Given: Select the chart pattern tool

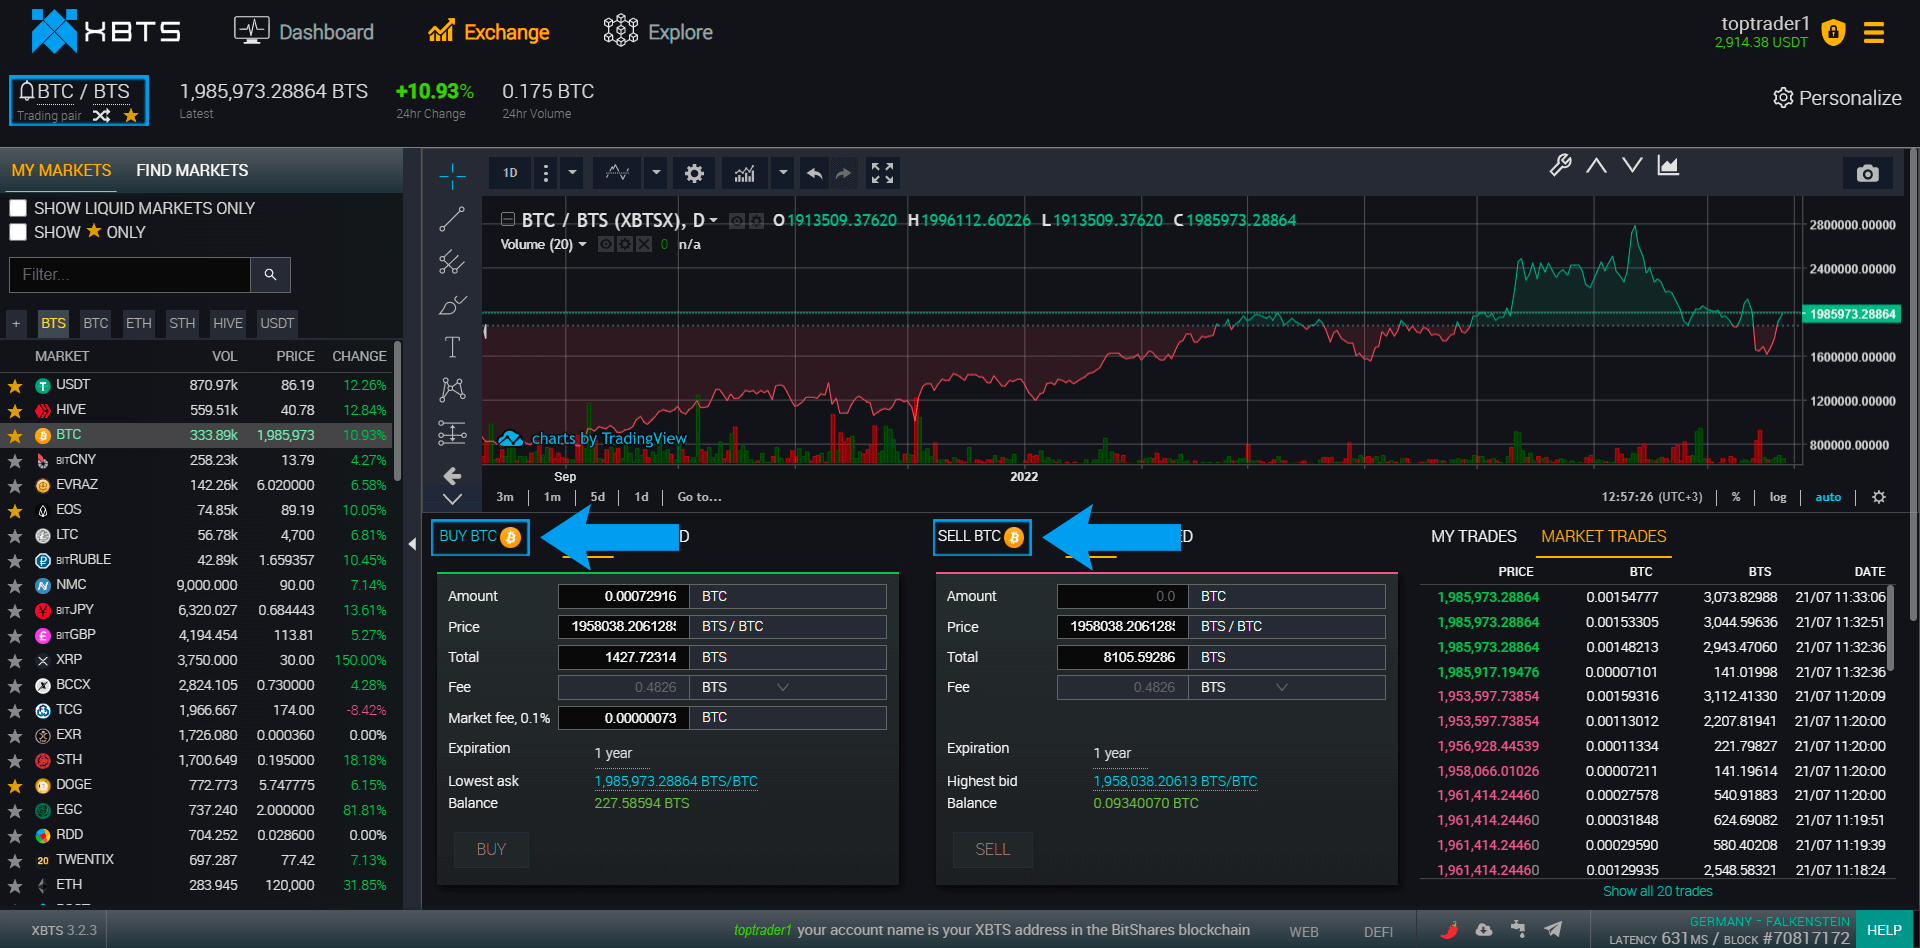Looking at the screenshot, I should pyautogui.click(x=452, y=389).
